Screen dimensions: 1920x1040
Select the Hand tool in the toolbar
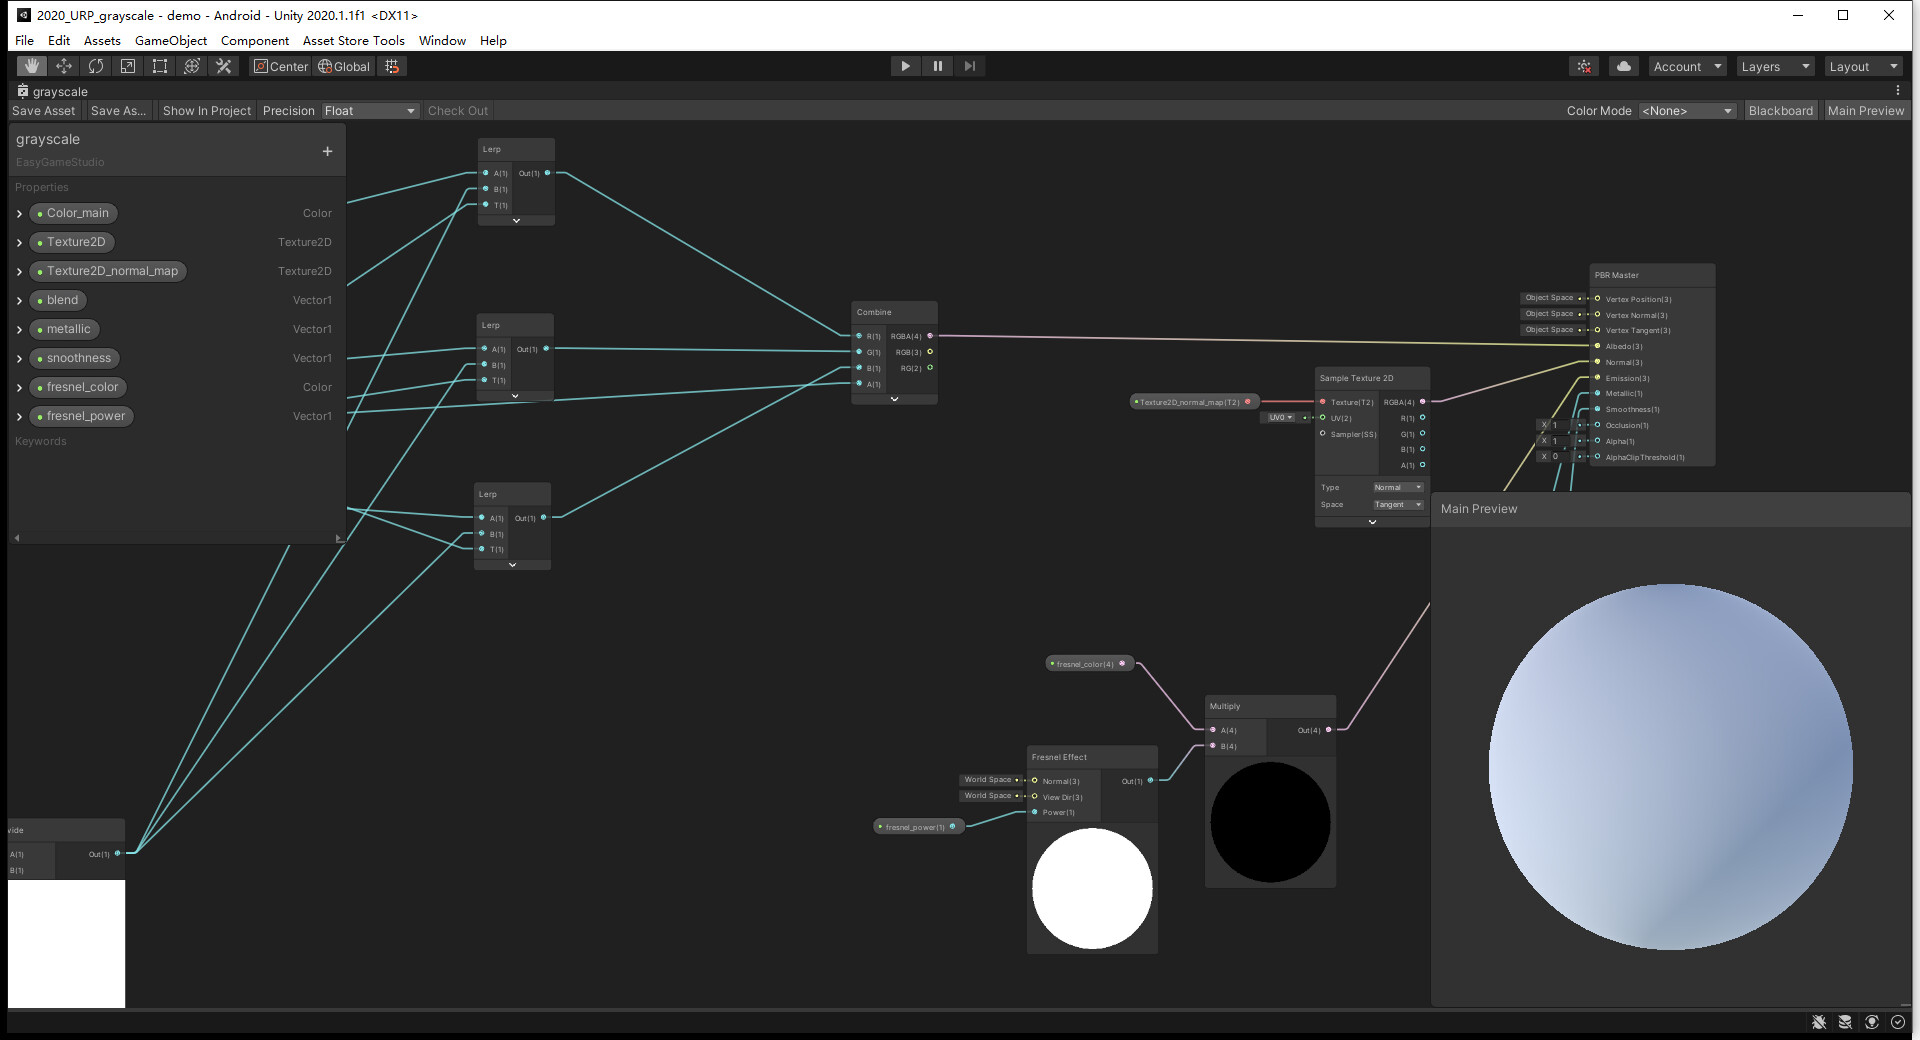[x=30, y=65]
